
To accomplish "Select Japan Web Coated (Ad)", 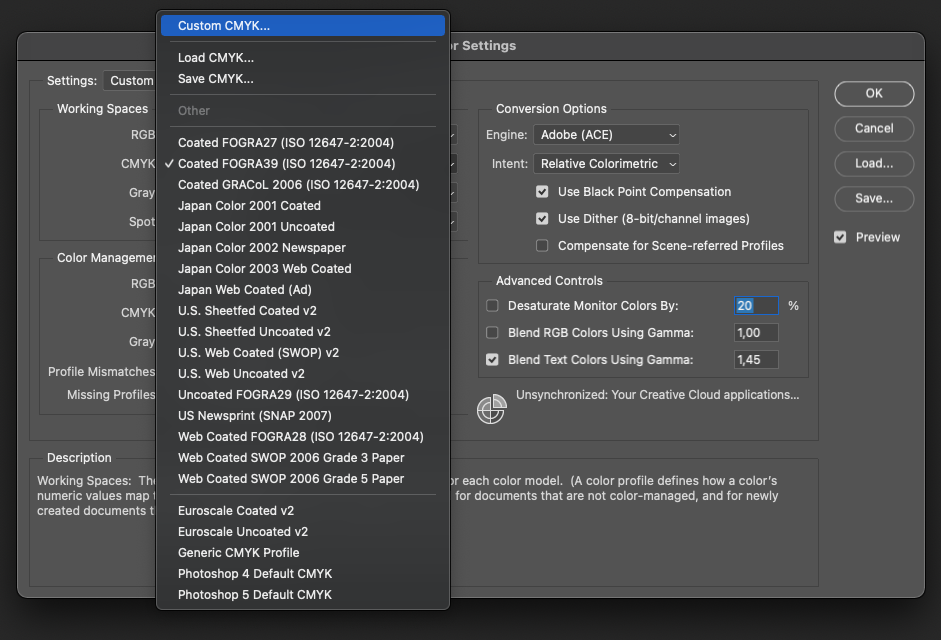I will coord(303,289).
